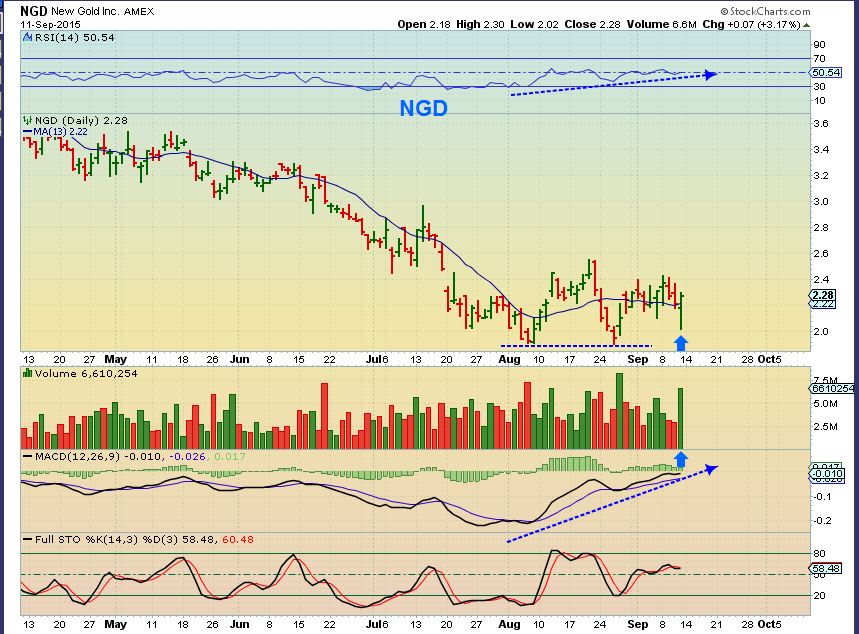This screenshot has width=859, height=634.
Task: Click the 2.5M volume axis label
Action: click(826, 427)
